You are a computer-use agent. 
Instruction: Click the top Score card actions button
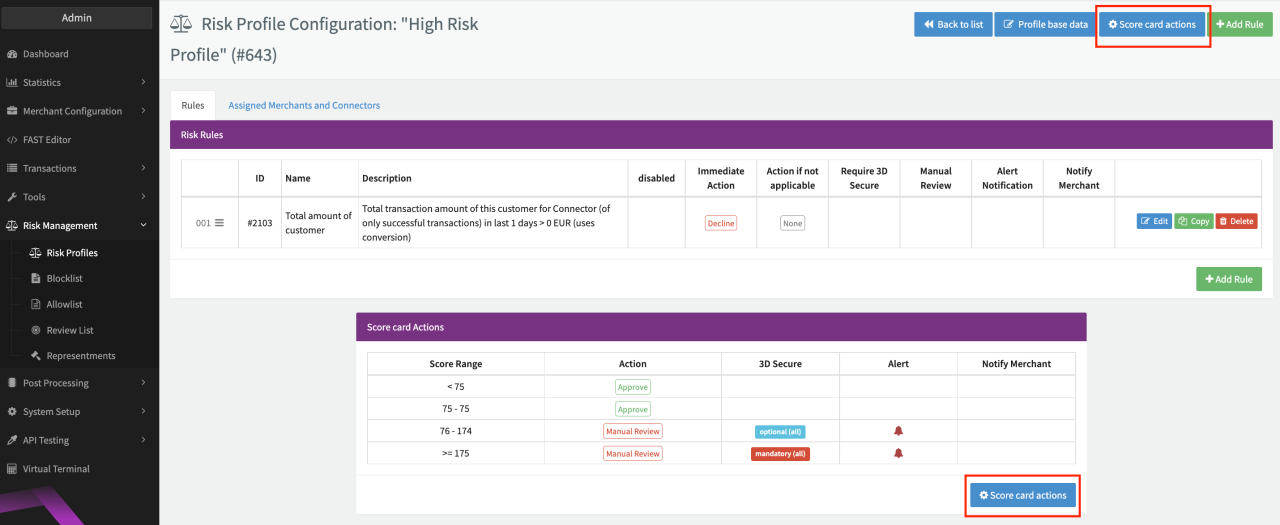[x=1152, y=25]
